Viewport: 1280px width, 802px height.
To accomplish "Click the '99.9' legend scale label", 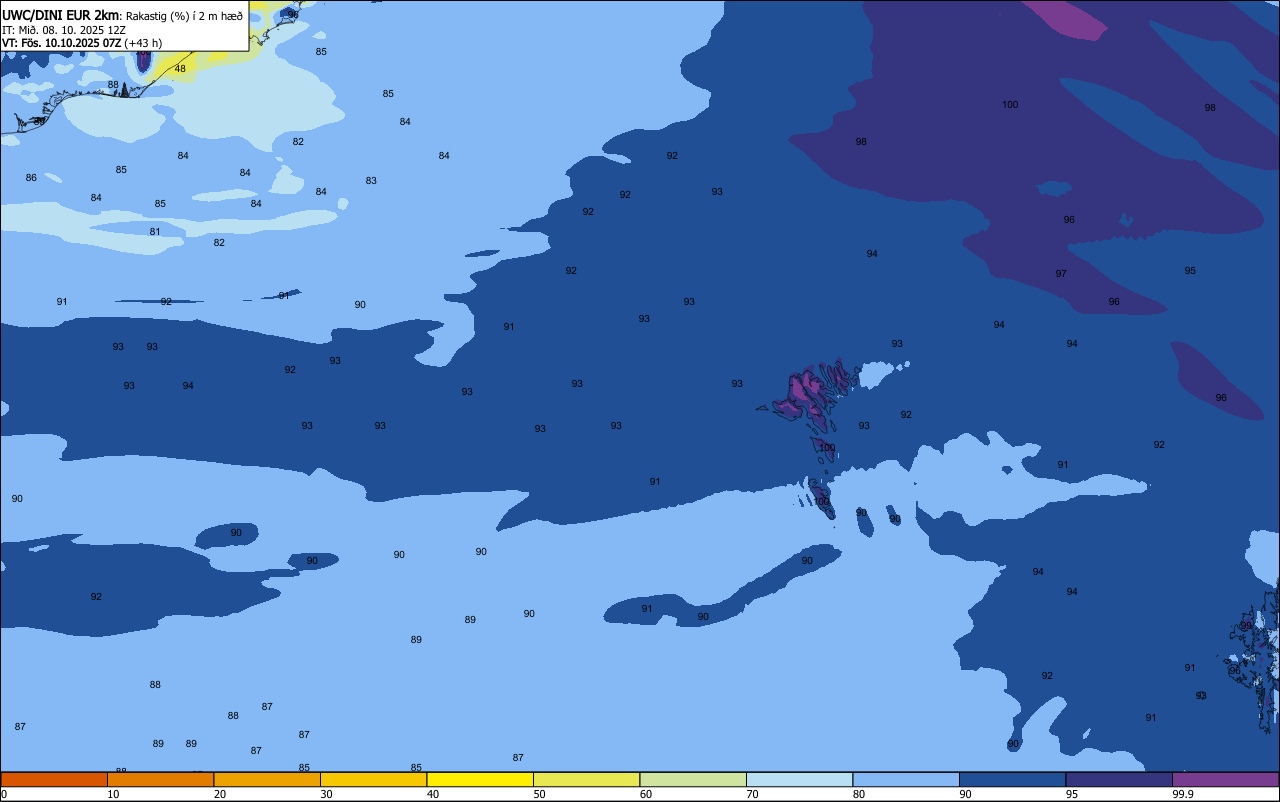I will click(1183, 794).
